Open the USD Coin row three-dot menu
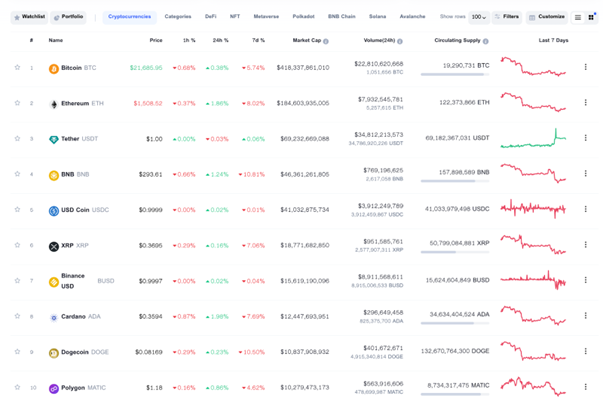Viewport: 603px width, 405px height. (585, 209)
